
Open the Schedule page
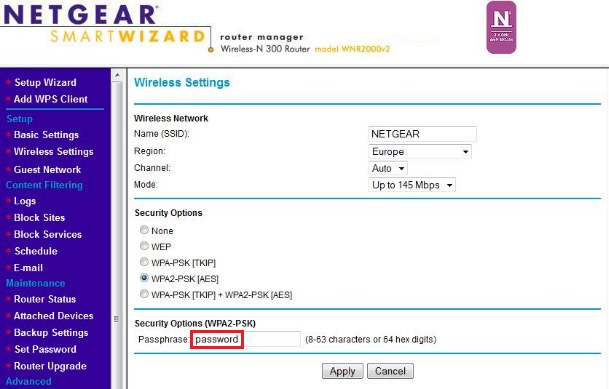click(36, 251)
